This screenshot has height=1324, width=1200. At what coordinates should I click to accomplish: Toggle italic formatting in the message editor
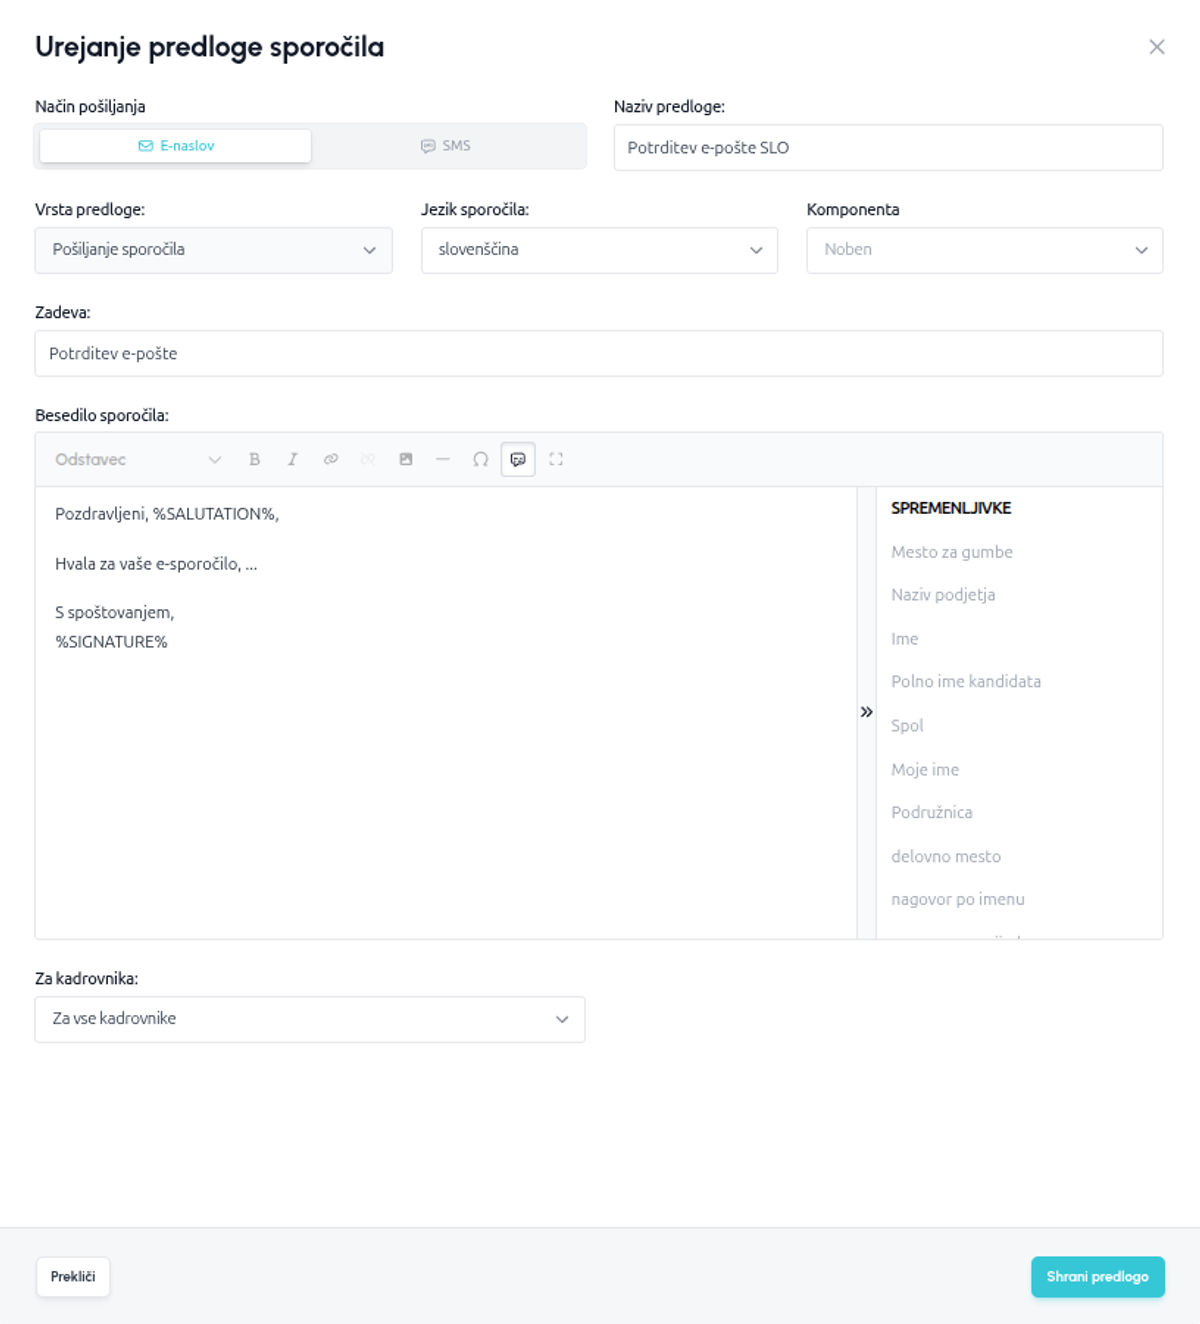292,459
